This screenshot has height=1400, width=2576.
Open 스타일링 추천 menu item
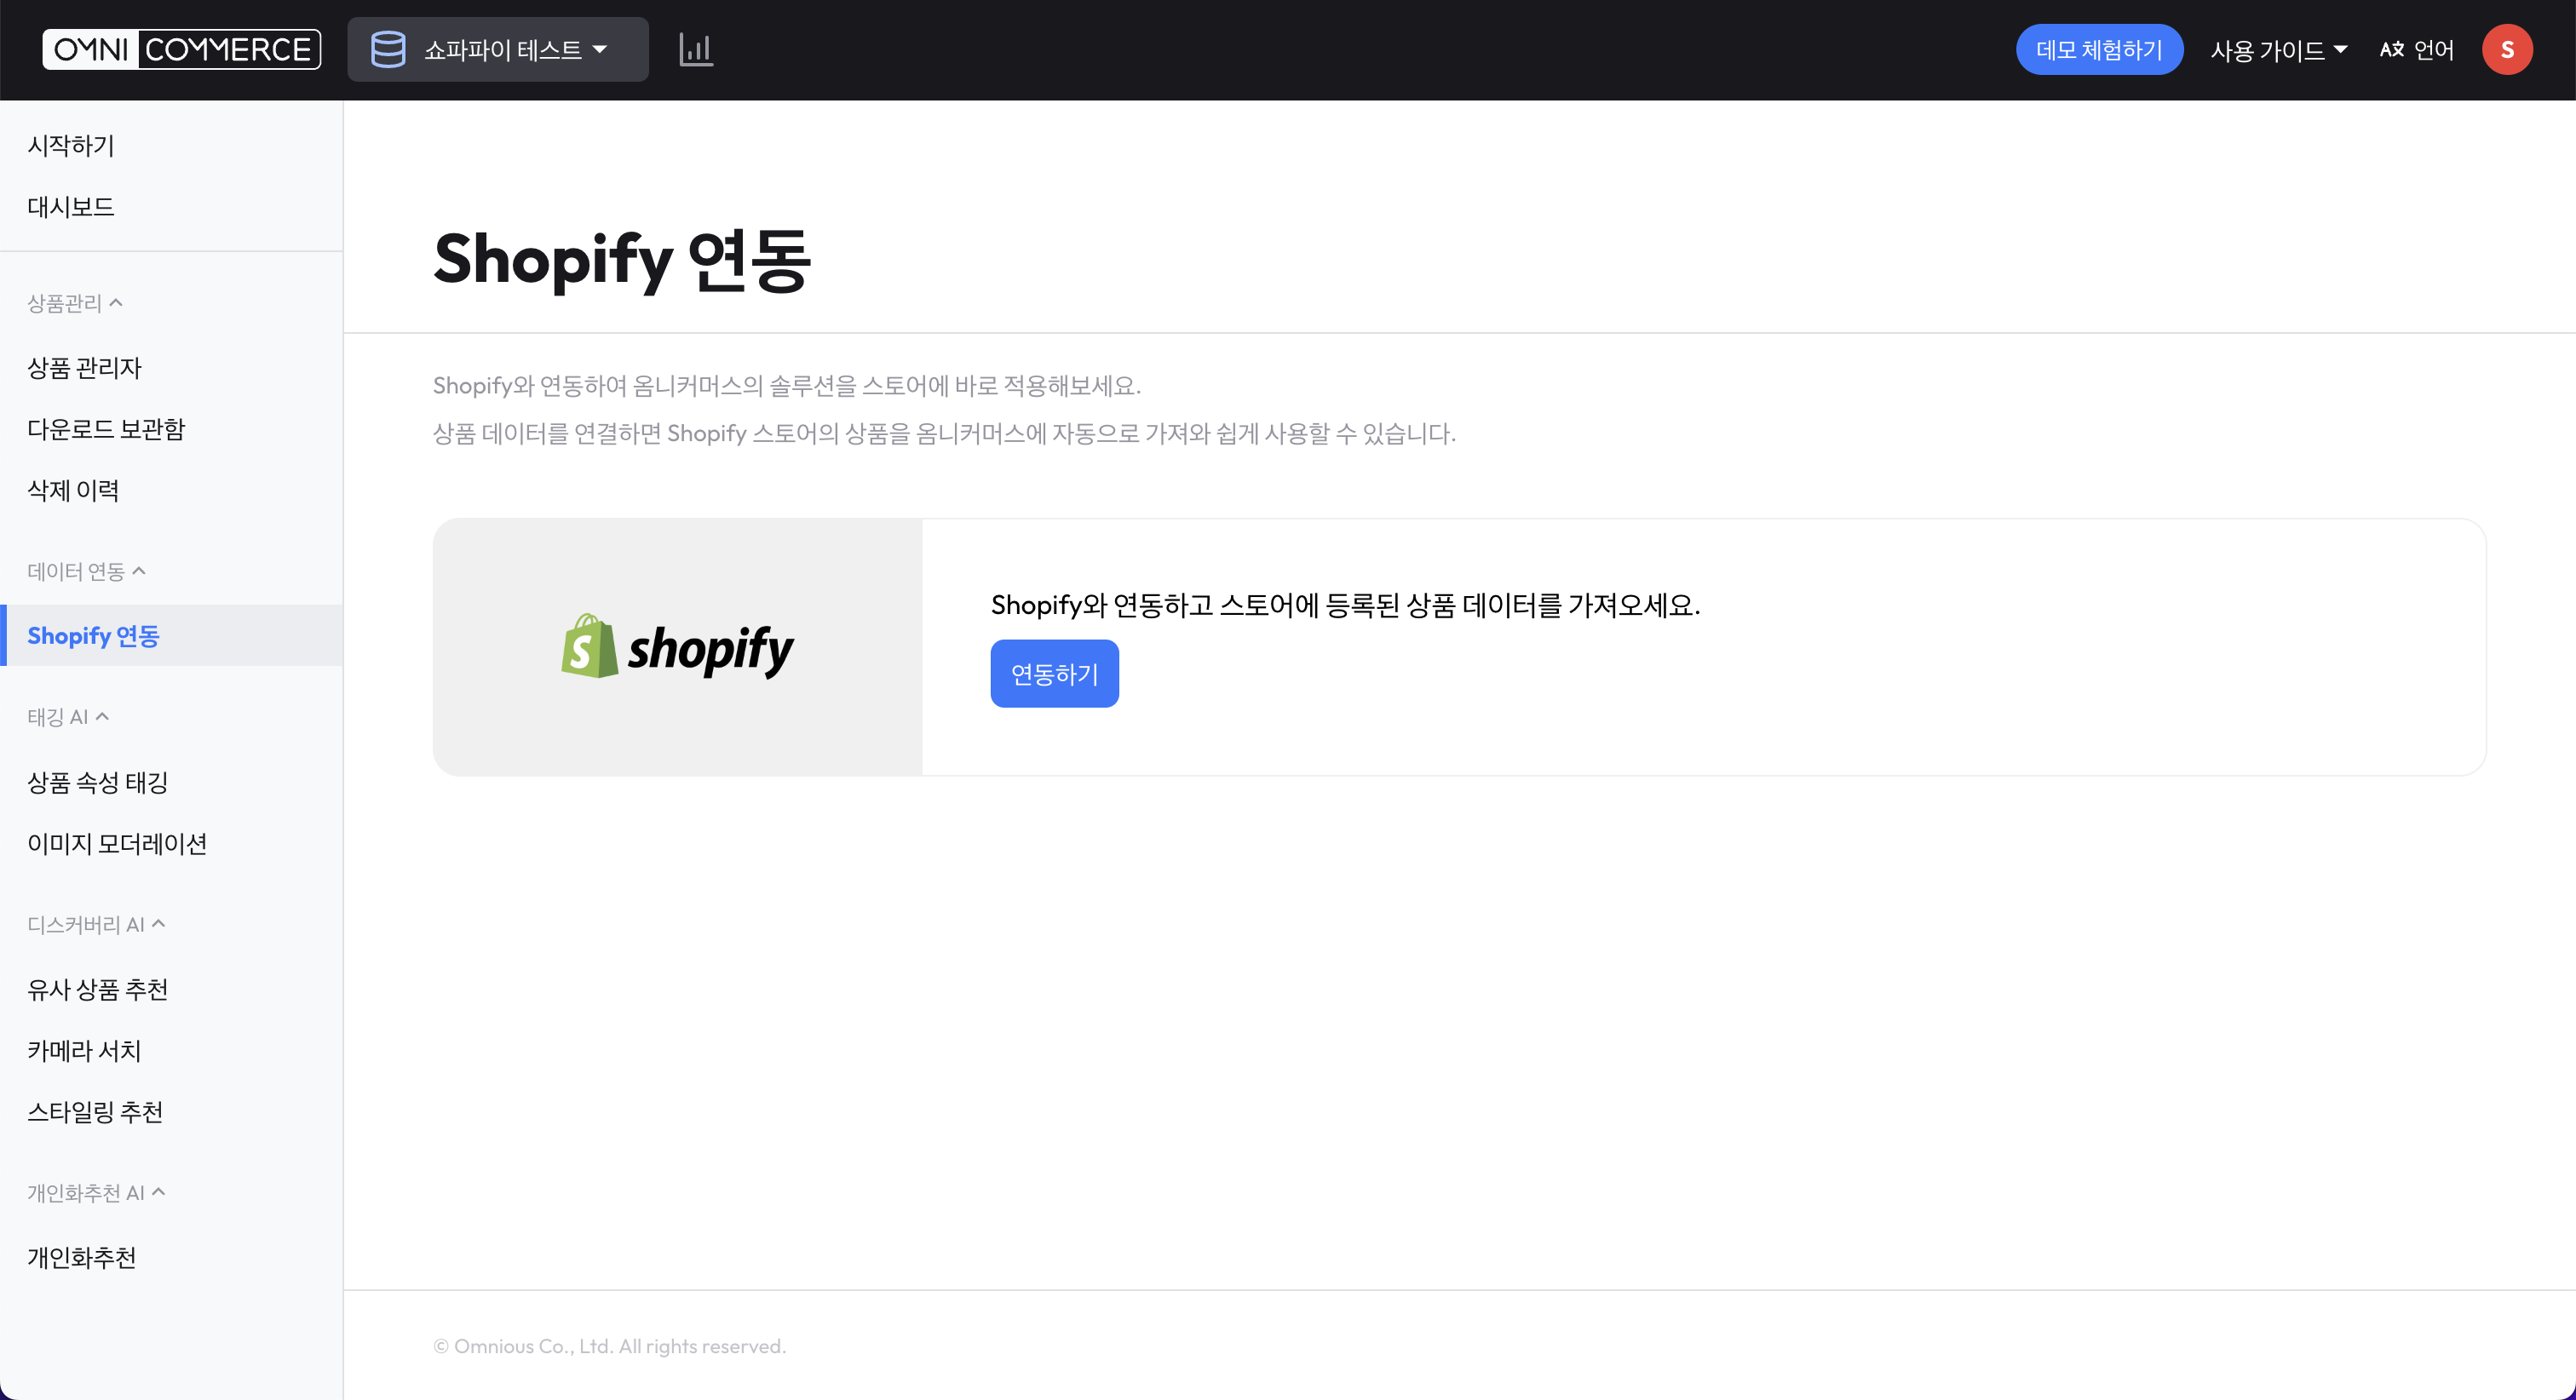[95, 1112]
